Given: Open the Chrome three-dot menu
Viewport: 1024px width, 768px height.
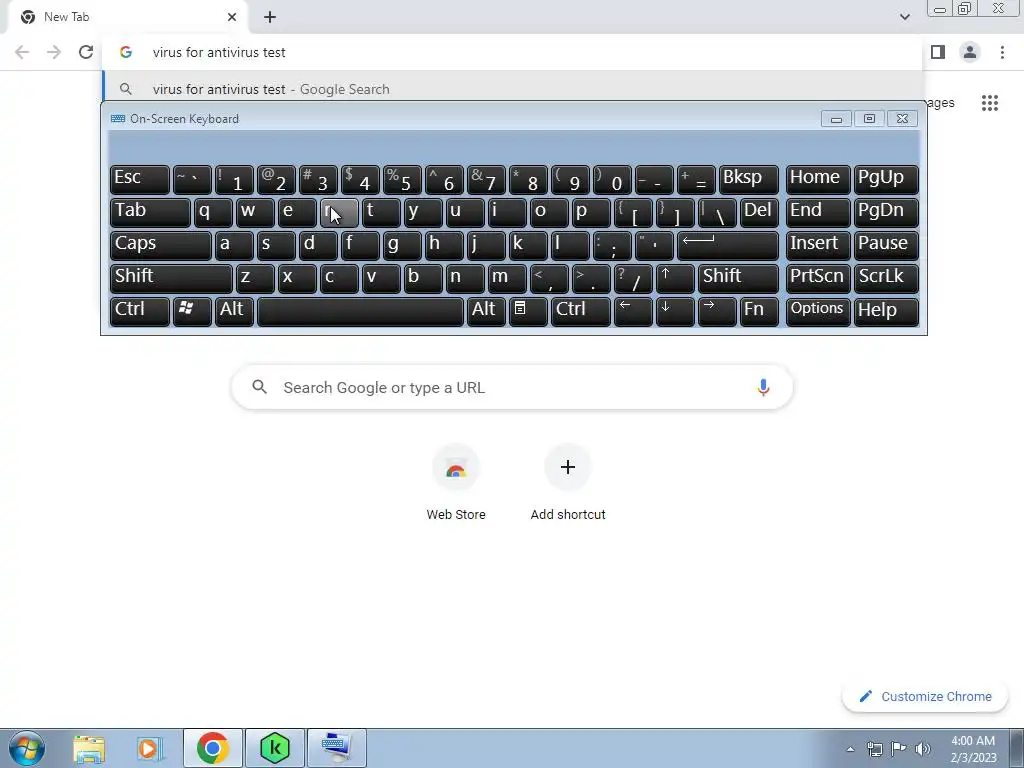Looking at the screenshot, I should tap(1002, 52).
